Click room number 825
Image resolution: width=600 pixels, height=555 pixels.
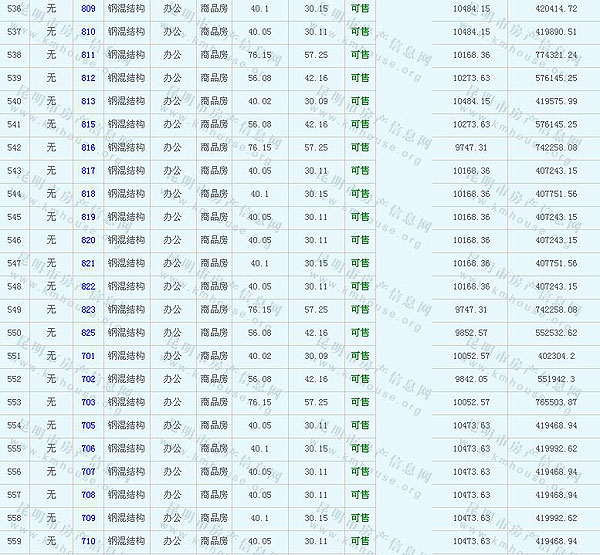tap(88, 333)
